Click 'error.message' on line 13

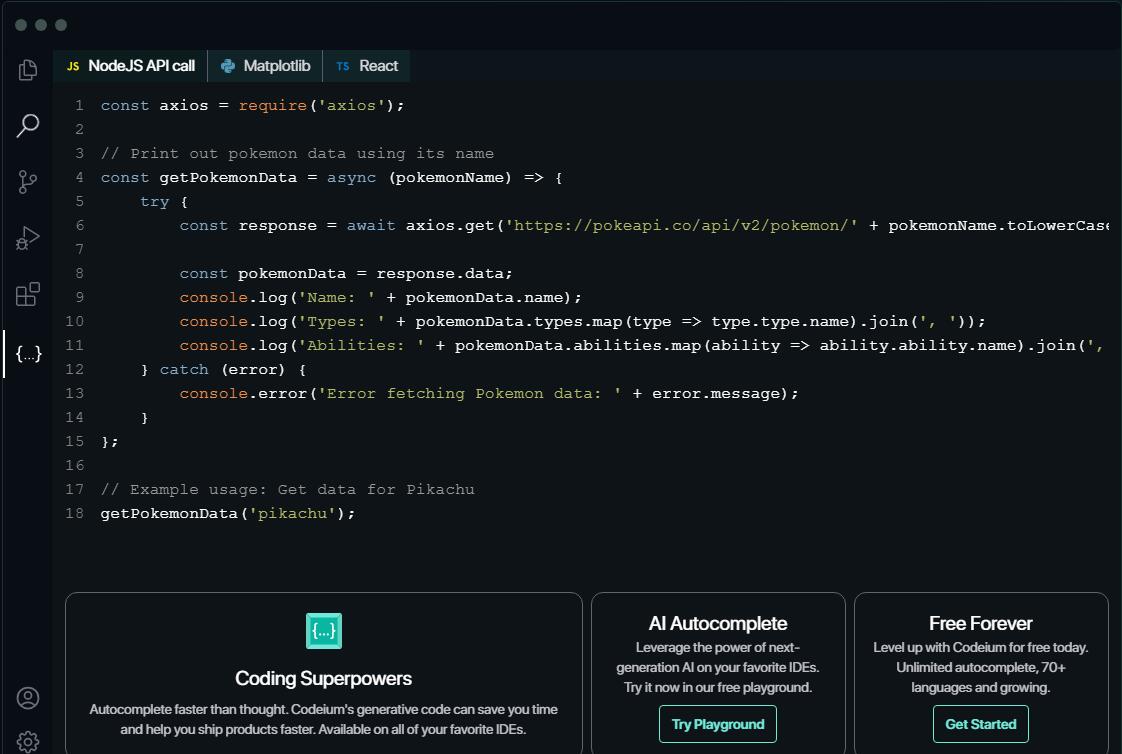(x=716, y=393)
